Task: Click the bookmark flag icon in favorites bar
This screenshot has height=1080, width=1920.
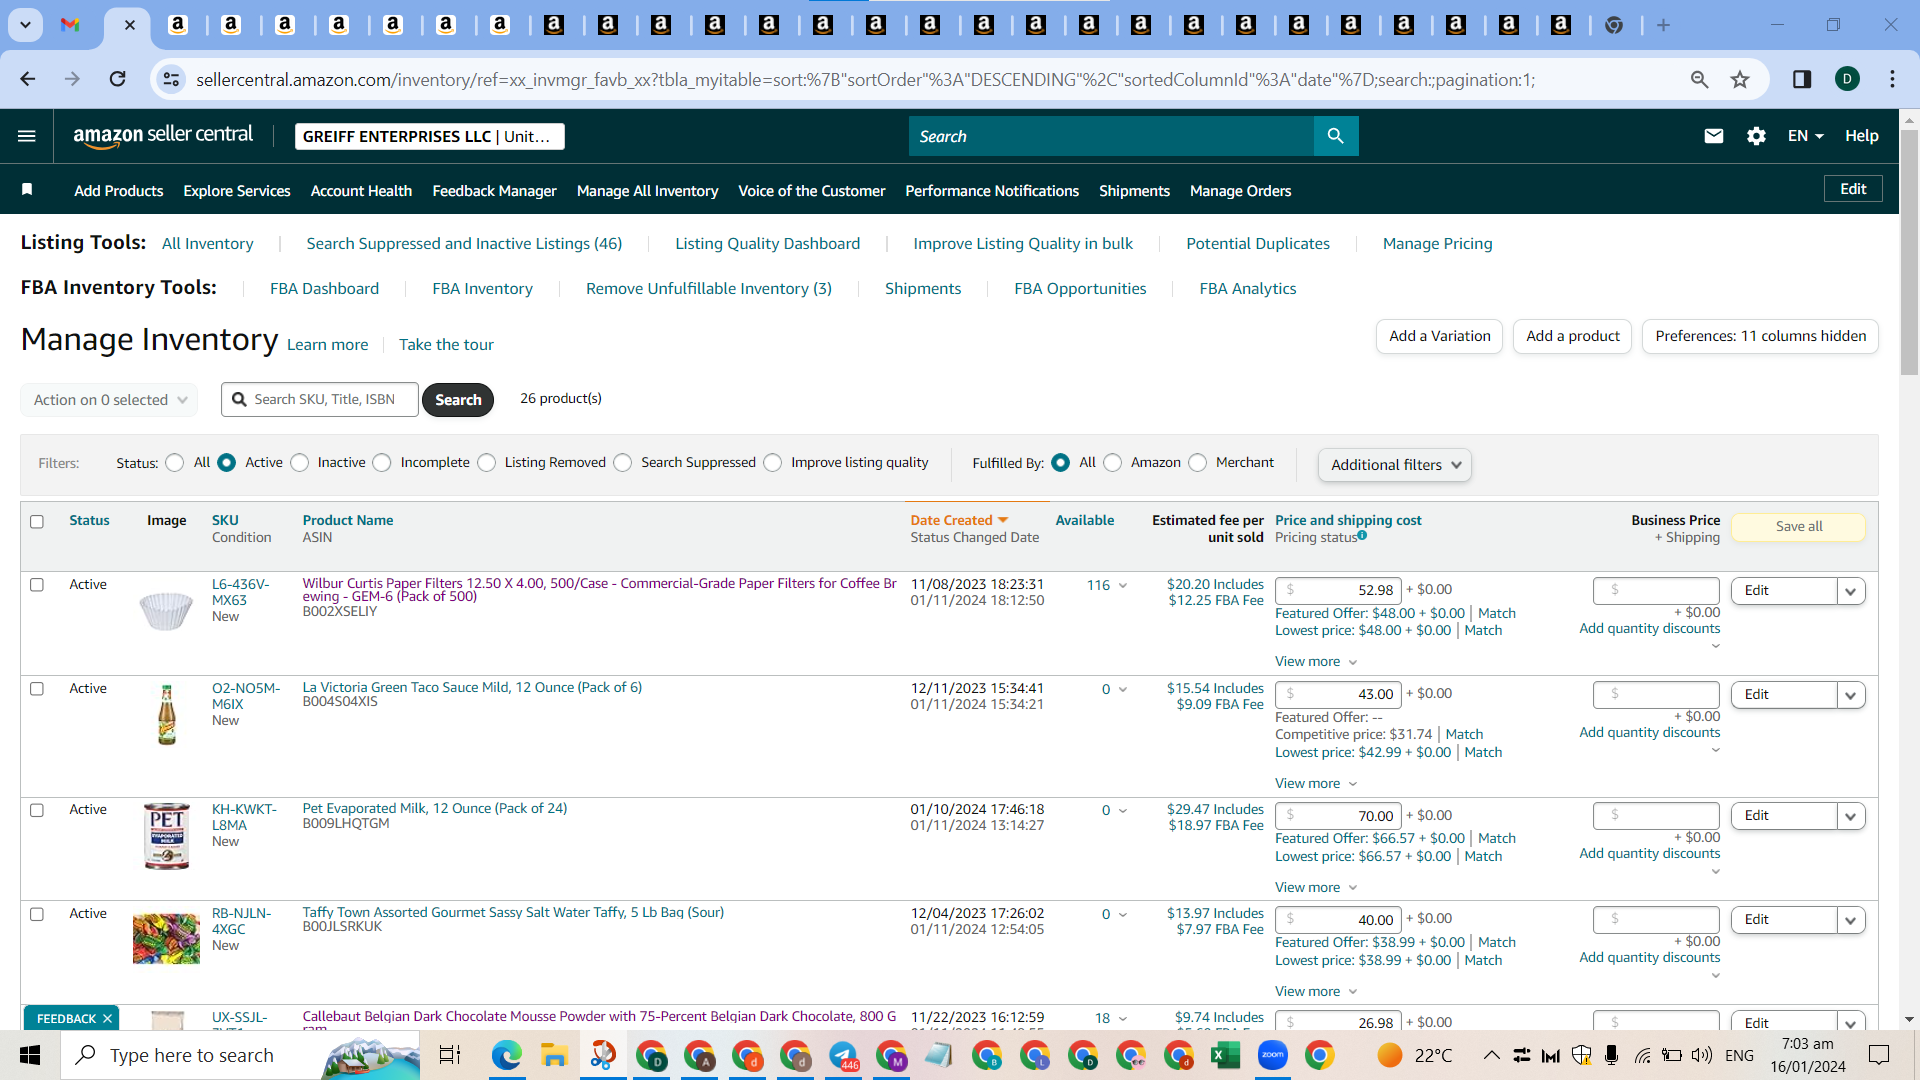Action: (27, 190)
